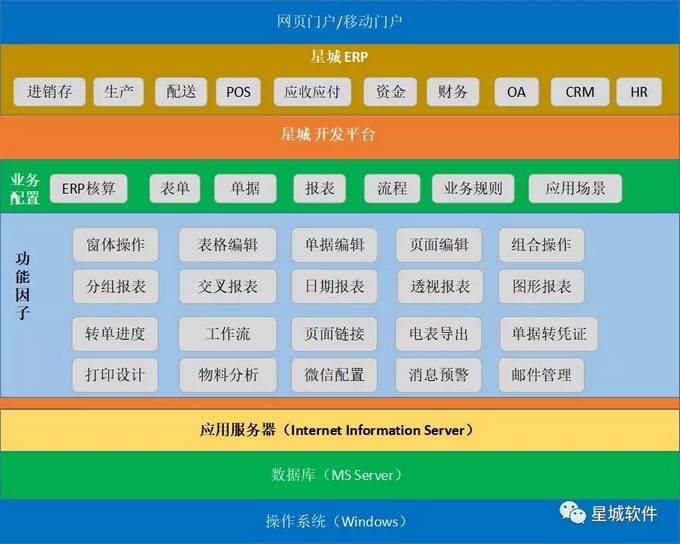Click the 消息预警 function box

[438, 375]
